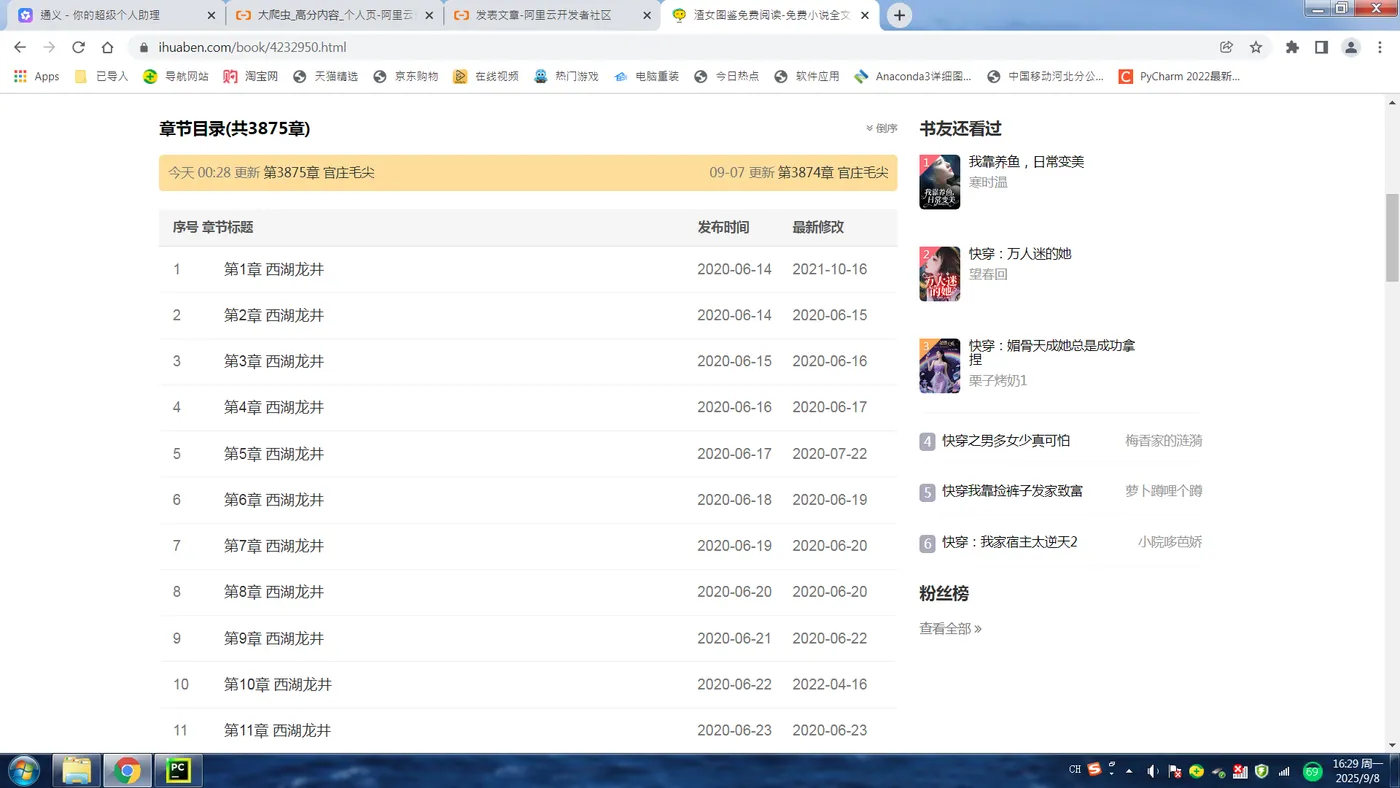Open a new browser tab
The height and width of the screenshot is (788, 1400).
point(899,15)
